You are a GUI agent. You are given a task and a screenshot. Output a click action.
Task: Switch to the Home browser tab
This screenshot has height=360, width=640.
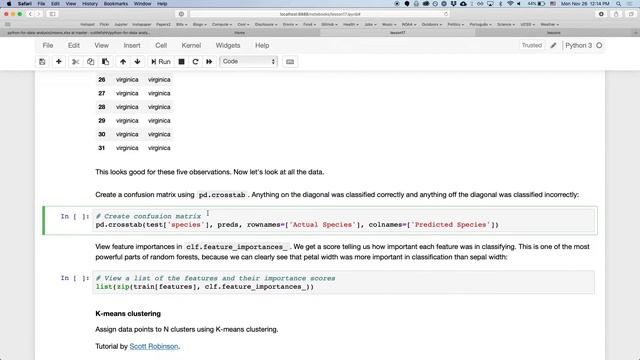click(x=240, y=33)
